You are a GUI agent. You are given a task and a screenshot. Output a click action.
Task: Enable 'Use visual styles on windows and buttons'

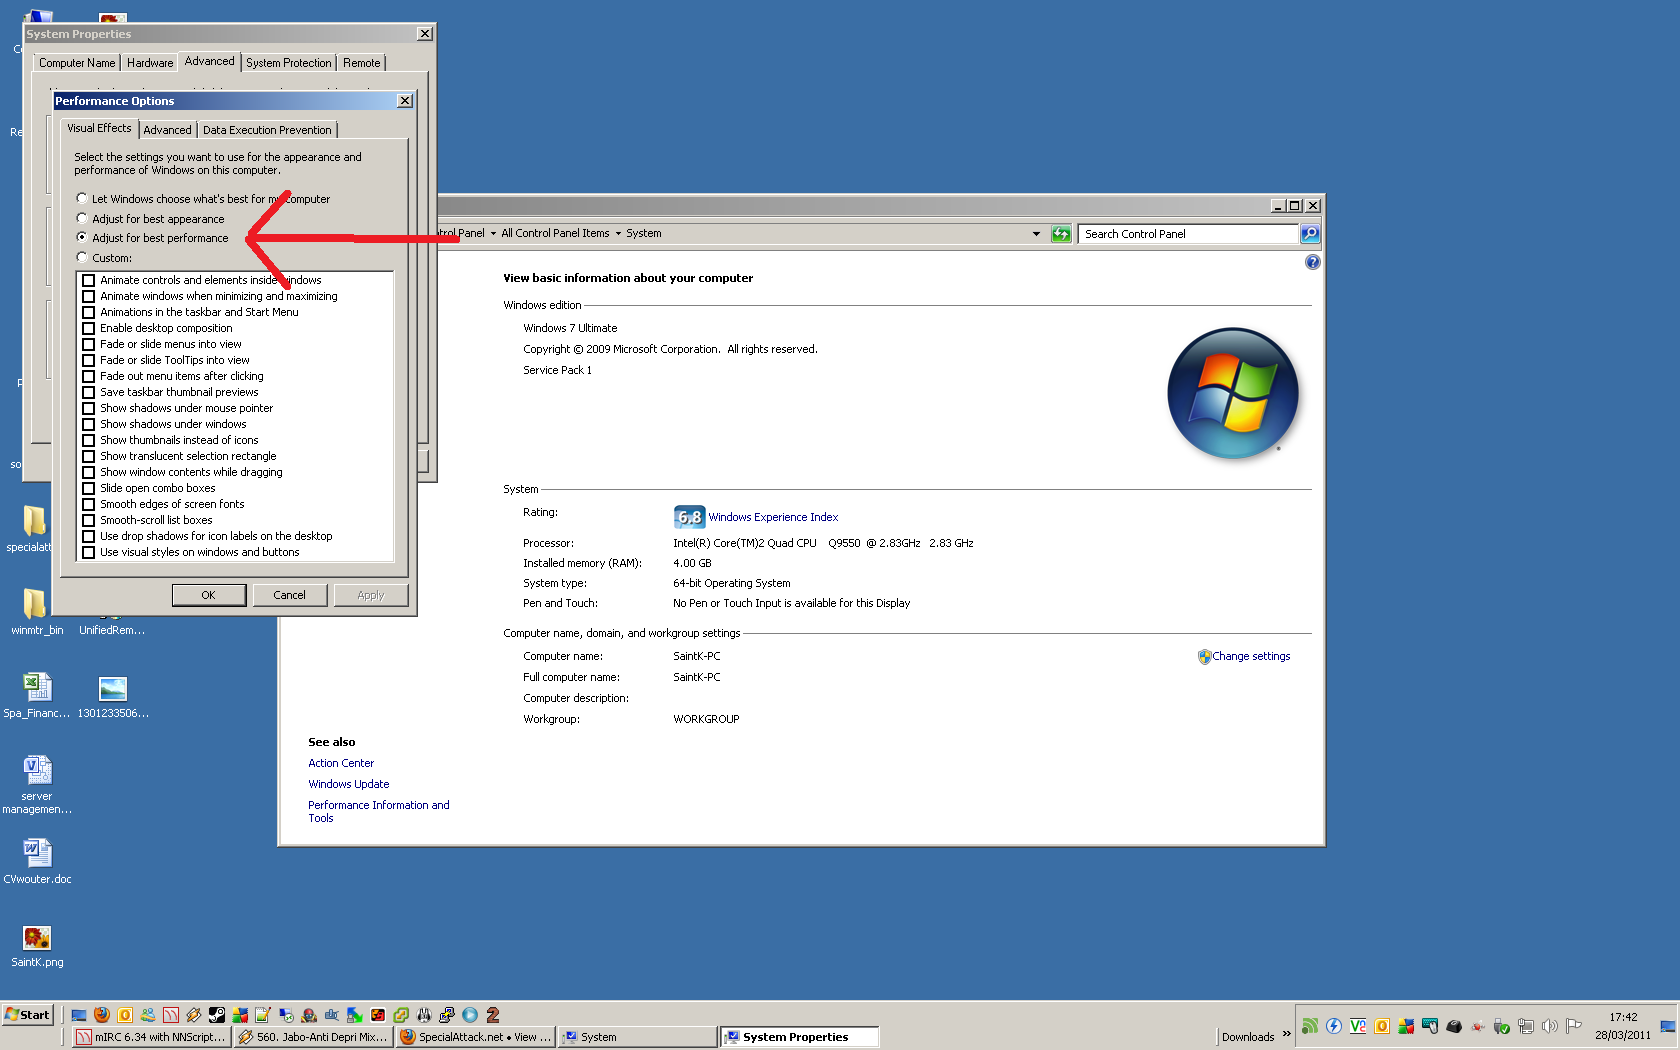(88, 552)
